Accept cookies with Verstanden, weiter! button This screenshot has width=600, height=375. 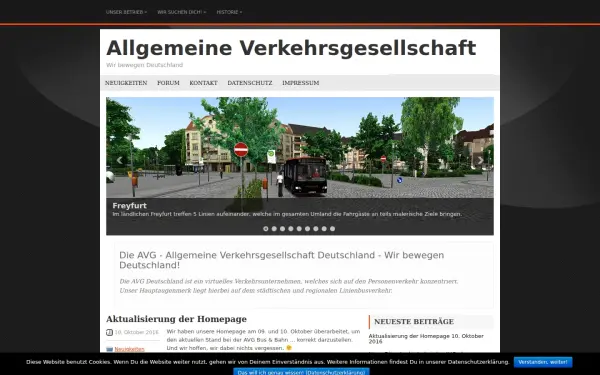(543, 362)
